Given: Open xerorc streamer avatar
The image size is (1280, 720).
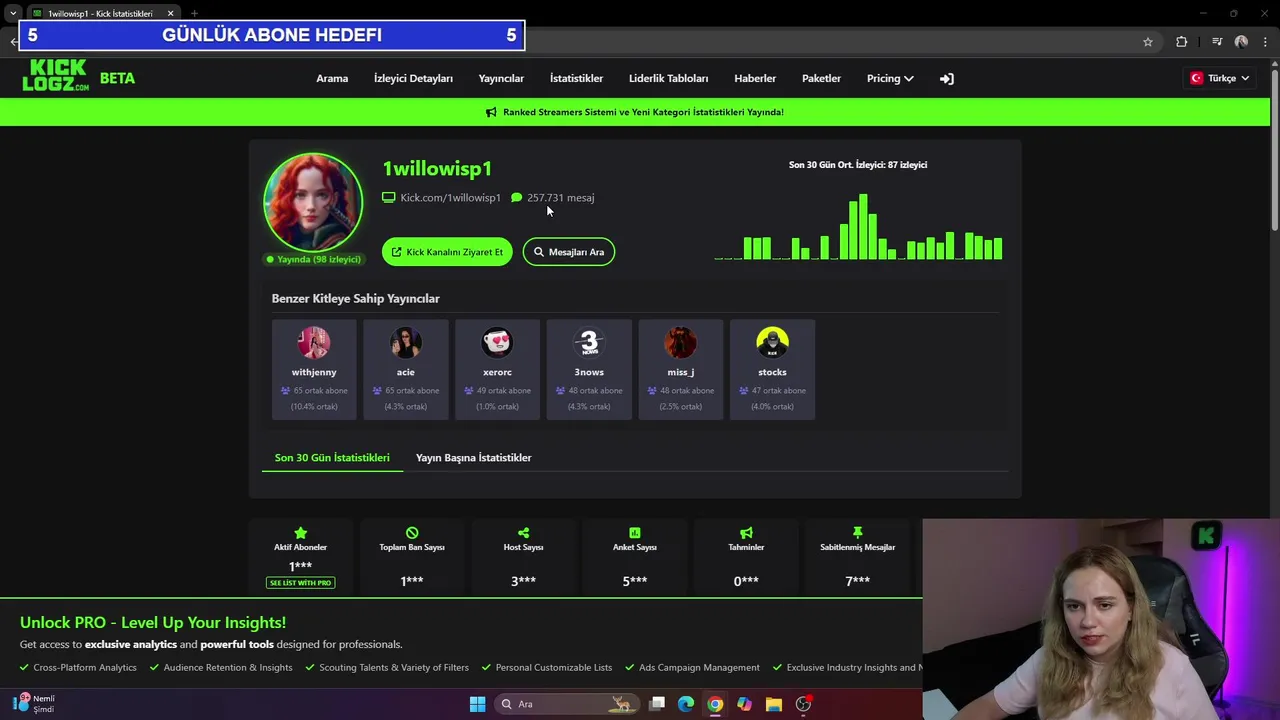Looking at the screenshot, I should tap(497, 342).
